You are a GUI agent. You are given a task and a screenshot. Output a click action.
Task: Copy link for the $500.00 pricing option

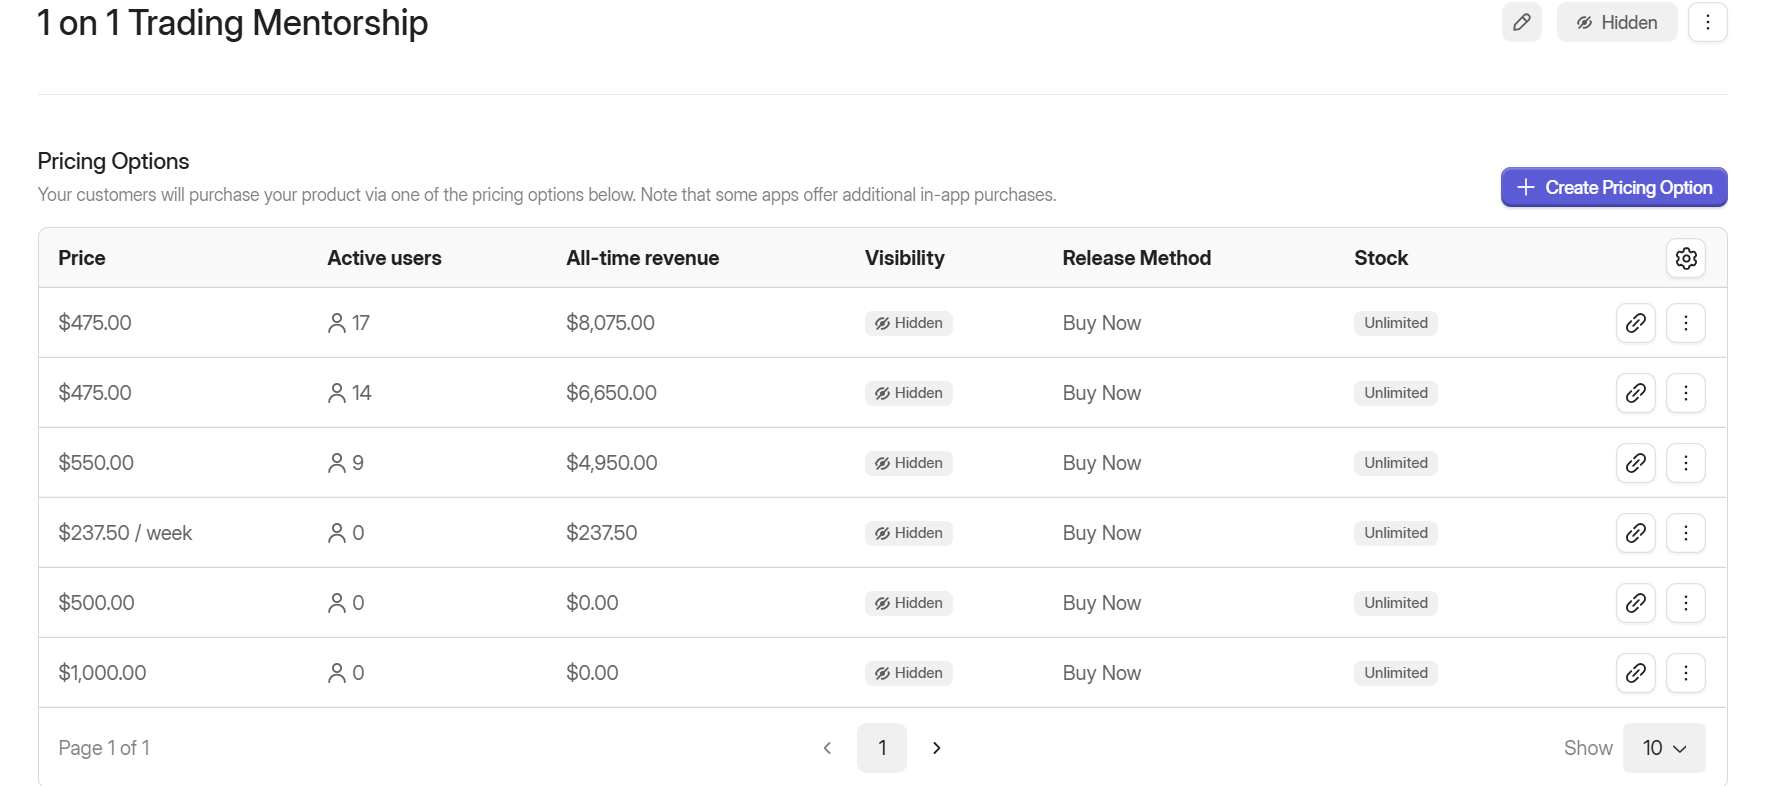[x=1635, y=603]
